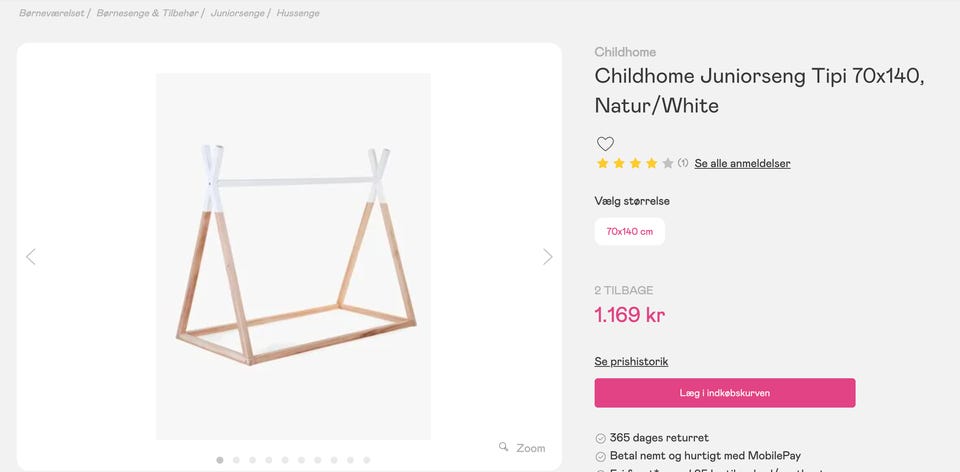This screenshot has width=960, height=472.
Task: Click the tipi bed product image
Action: pyautogui.click(x=293, y=256)
